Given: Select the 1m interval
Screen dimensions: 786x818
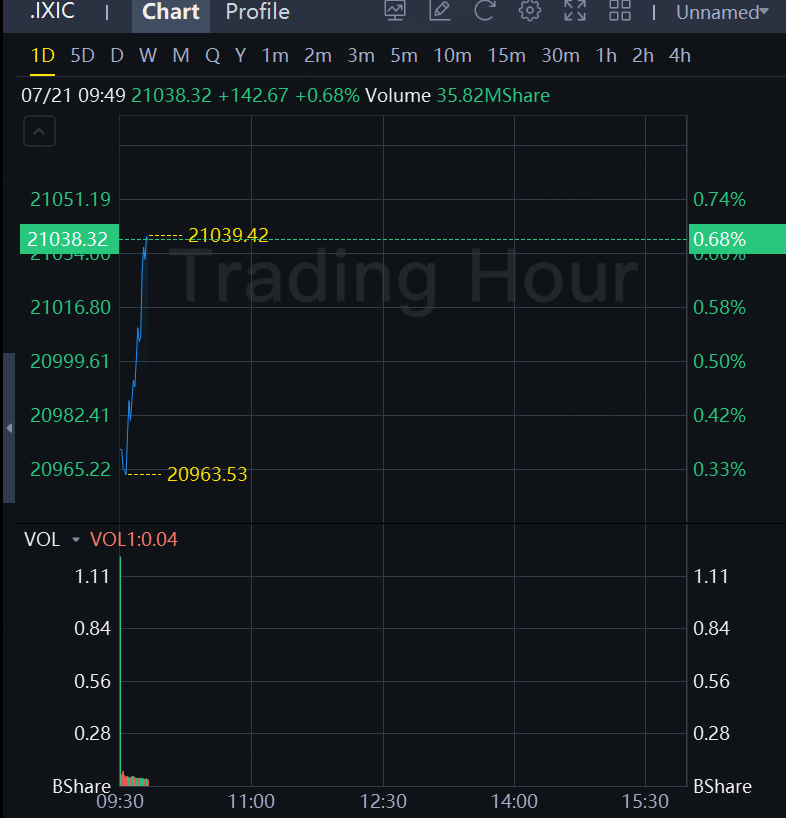Looking at the screenshot, I should 275,56.
